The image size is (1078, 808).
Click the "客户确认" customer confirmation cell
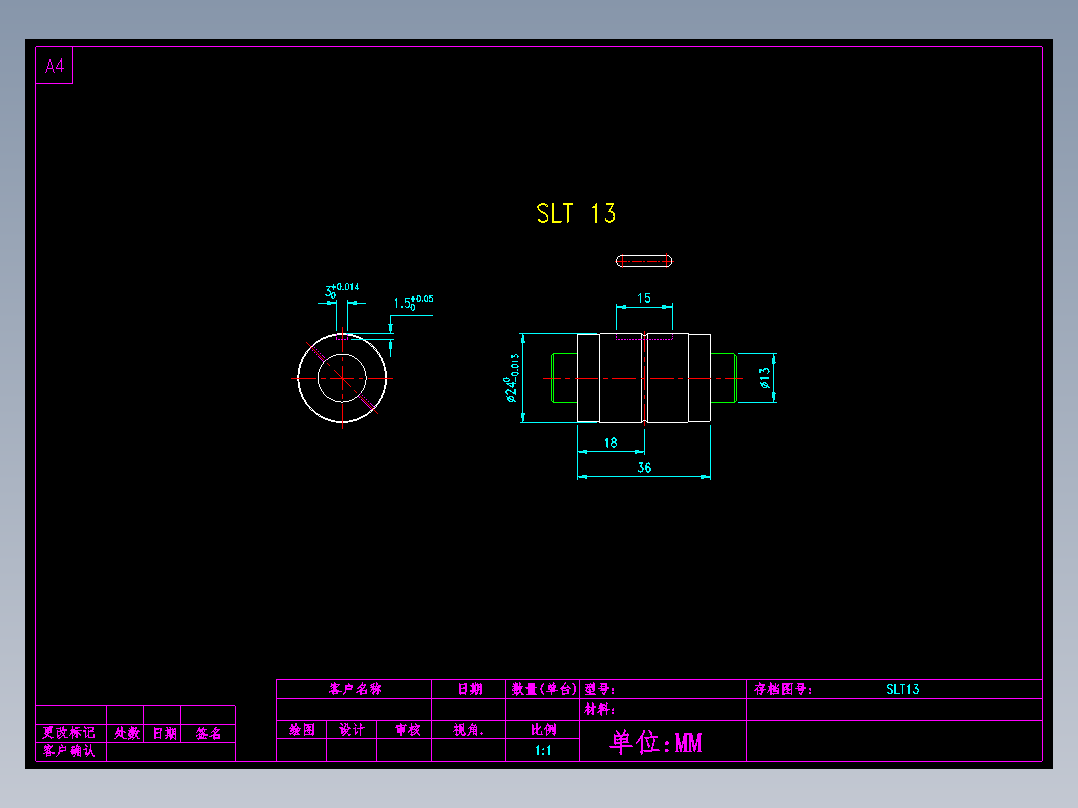click(69, 751)
